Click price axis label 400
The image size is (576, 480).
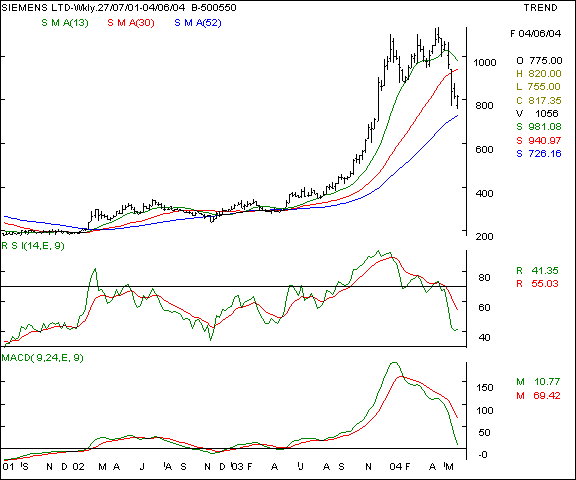[x=484, y=193]
